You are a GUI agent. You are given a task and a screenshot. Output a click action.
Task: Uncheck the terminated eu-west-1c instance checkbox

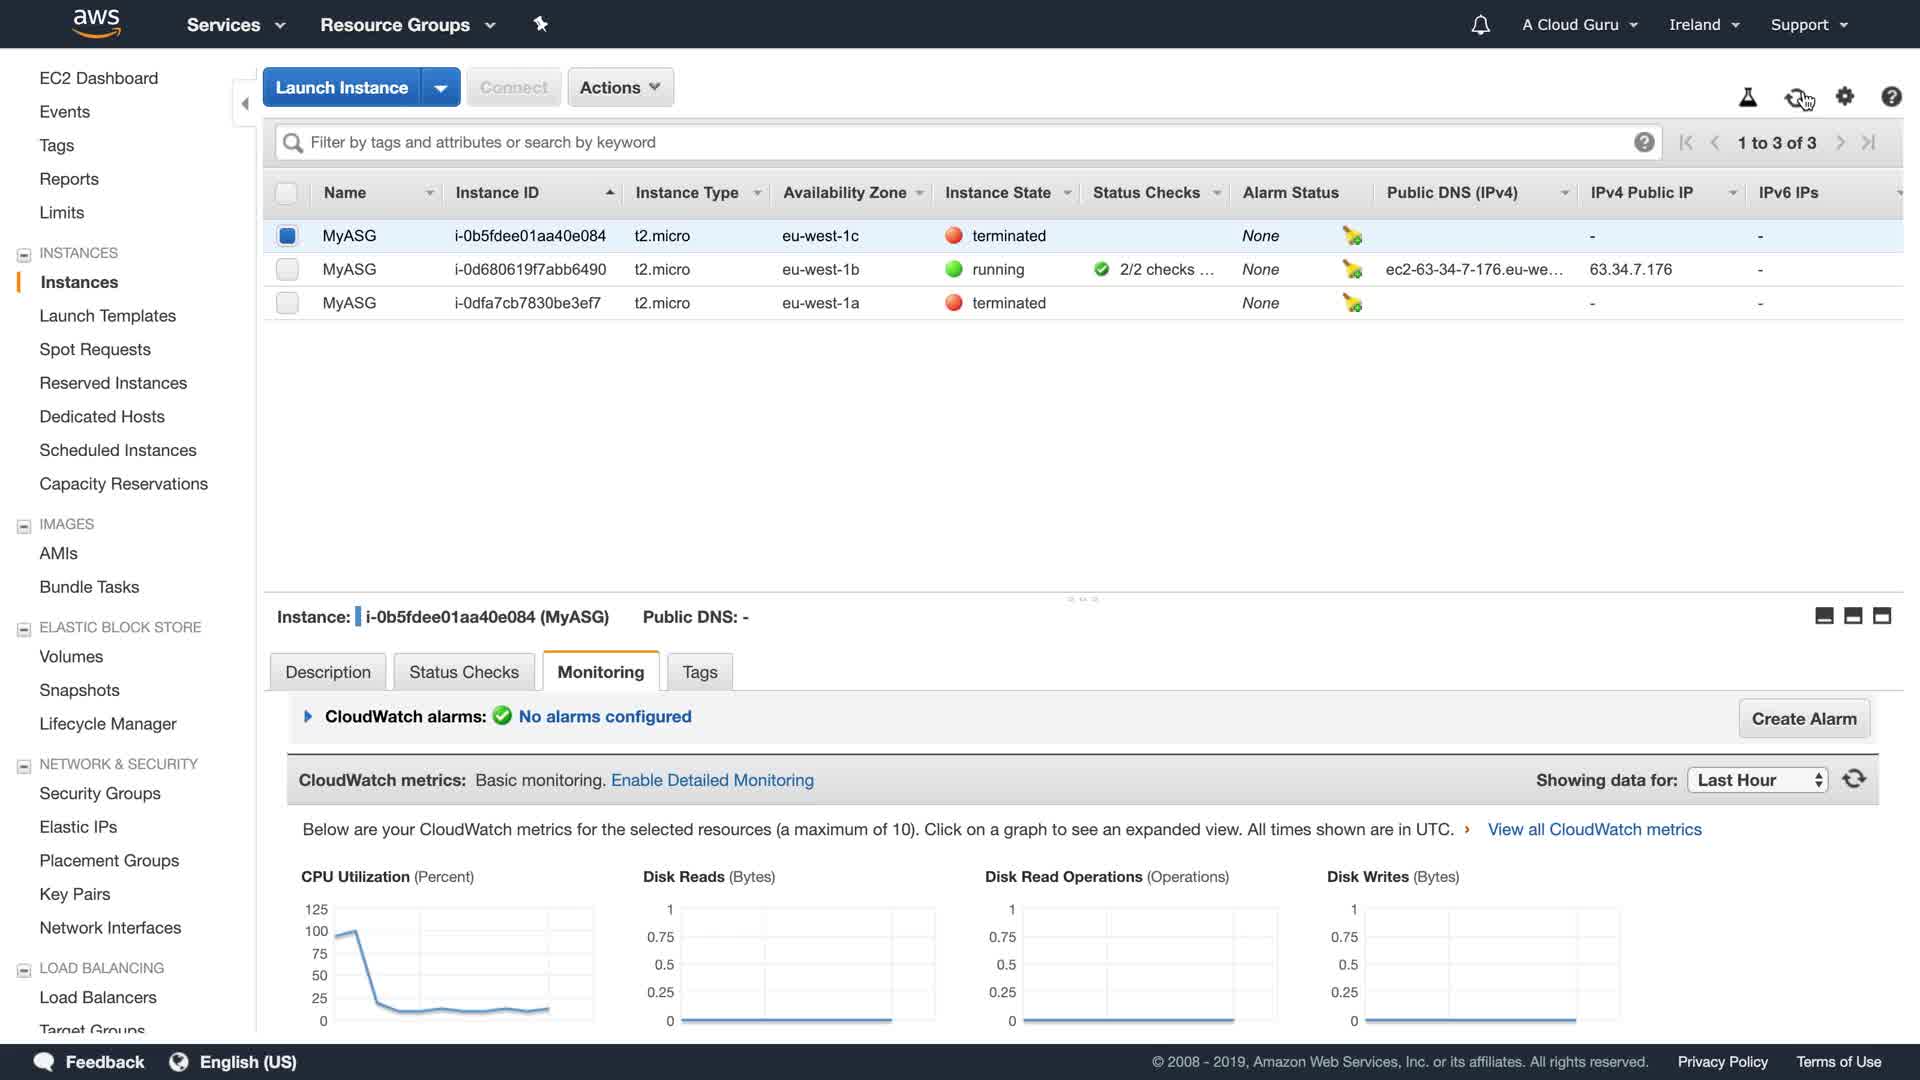(287, 236)
